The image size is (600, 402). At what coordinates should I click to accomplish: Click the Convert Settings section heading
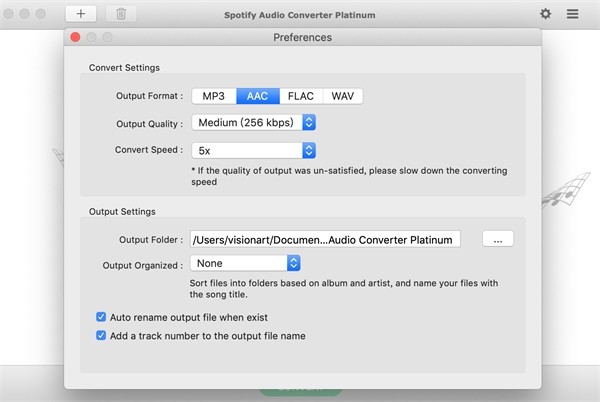[124, 68]
